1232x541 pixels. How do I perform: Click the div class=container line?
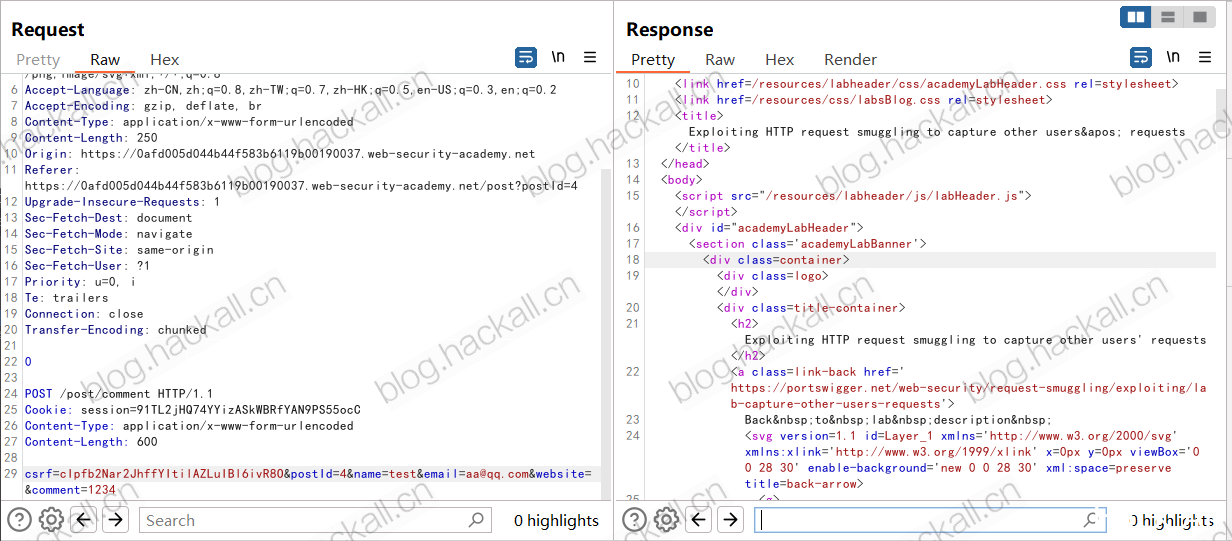[776, 260]
